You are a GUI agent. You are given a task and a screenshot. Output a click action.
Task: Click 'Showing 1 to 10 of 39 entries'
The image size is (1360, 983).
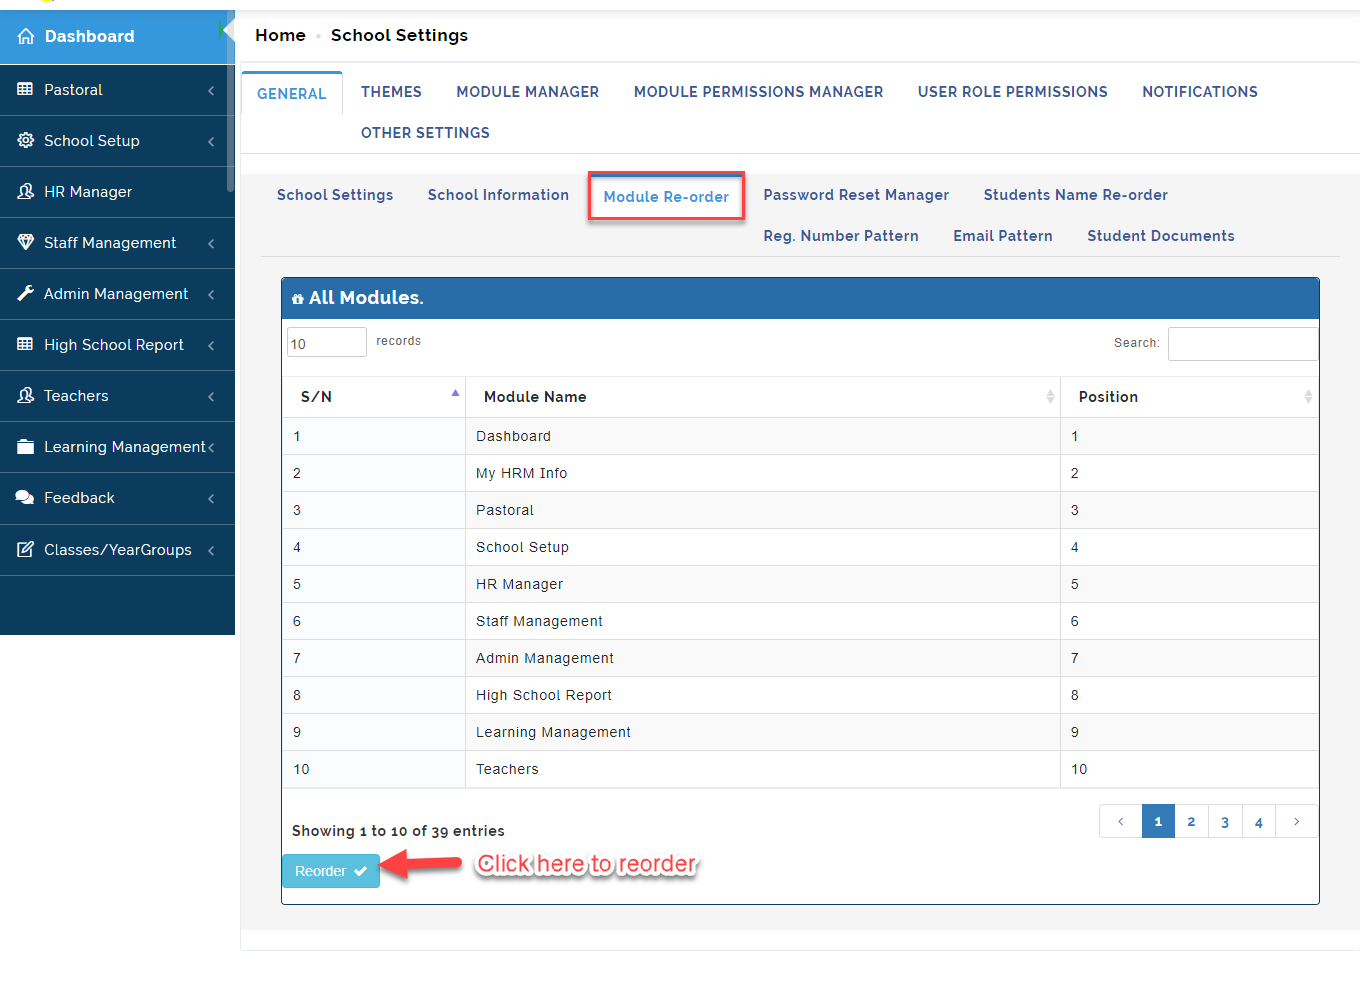tap(398, 831)
